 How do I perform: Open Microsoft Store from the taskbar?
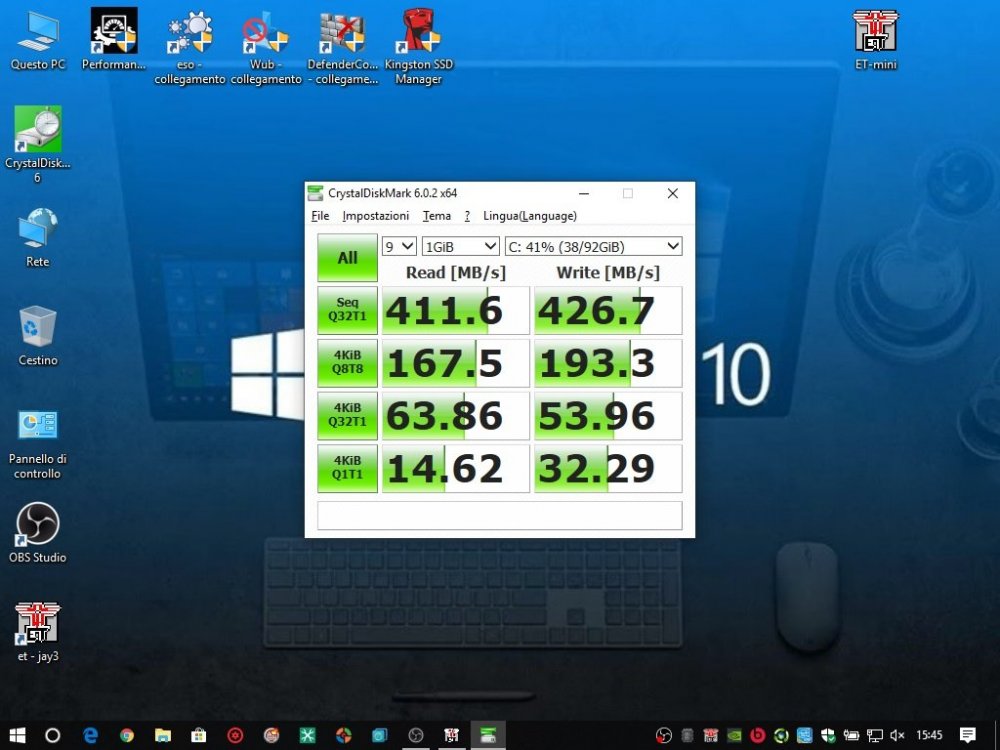(x=199, y=735)
